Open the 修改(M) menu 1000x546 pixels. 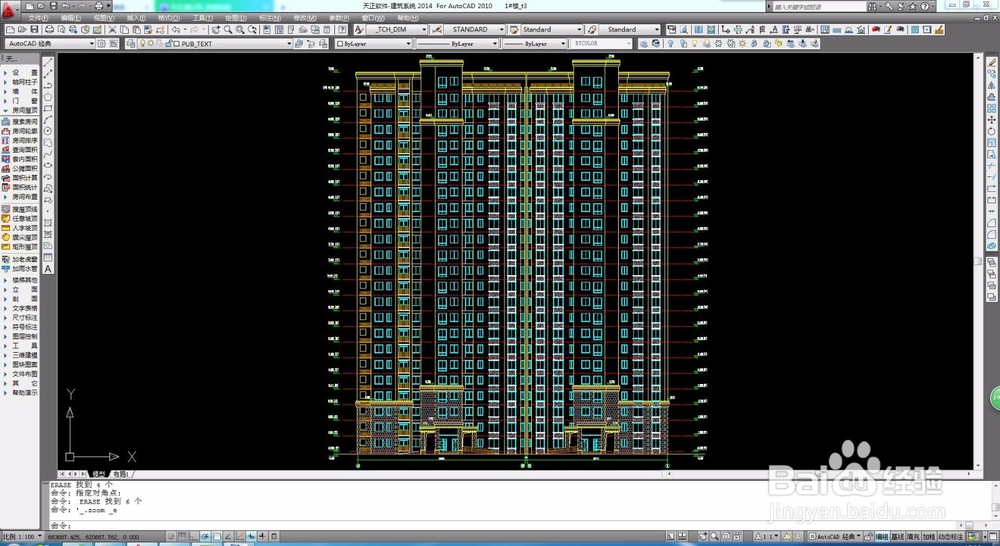[x=304, y=18]
